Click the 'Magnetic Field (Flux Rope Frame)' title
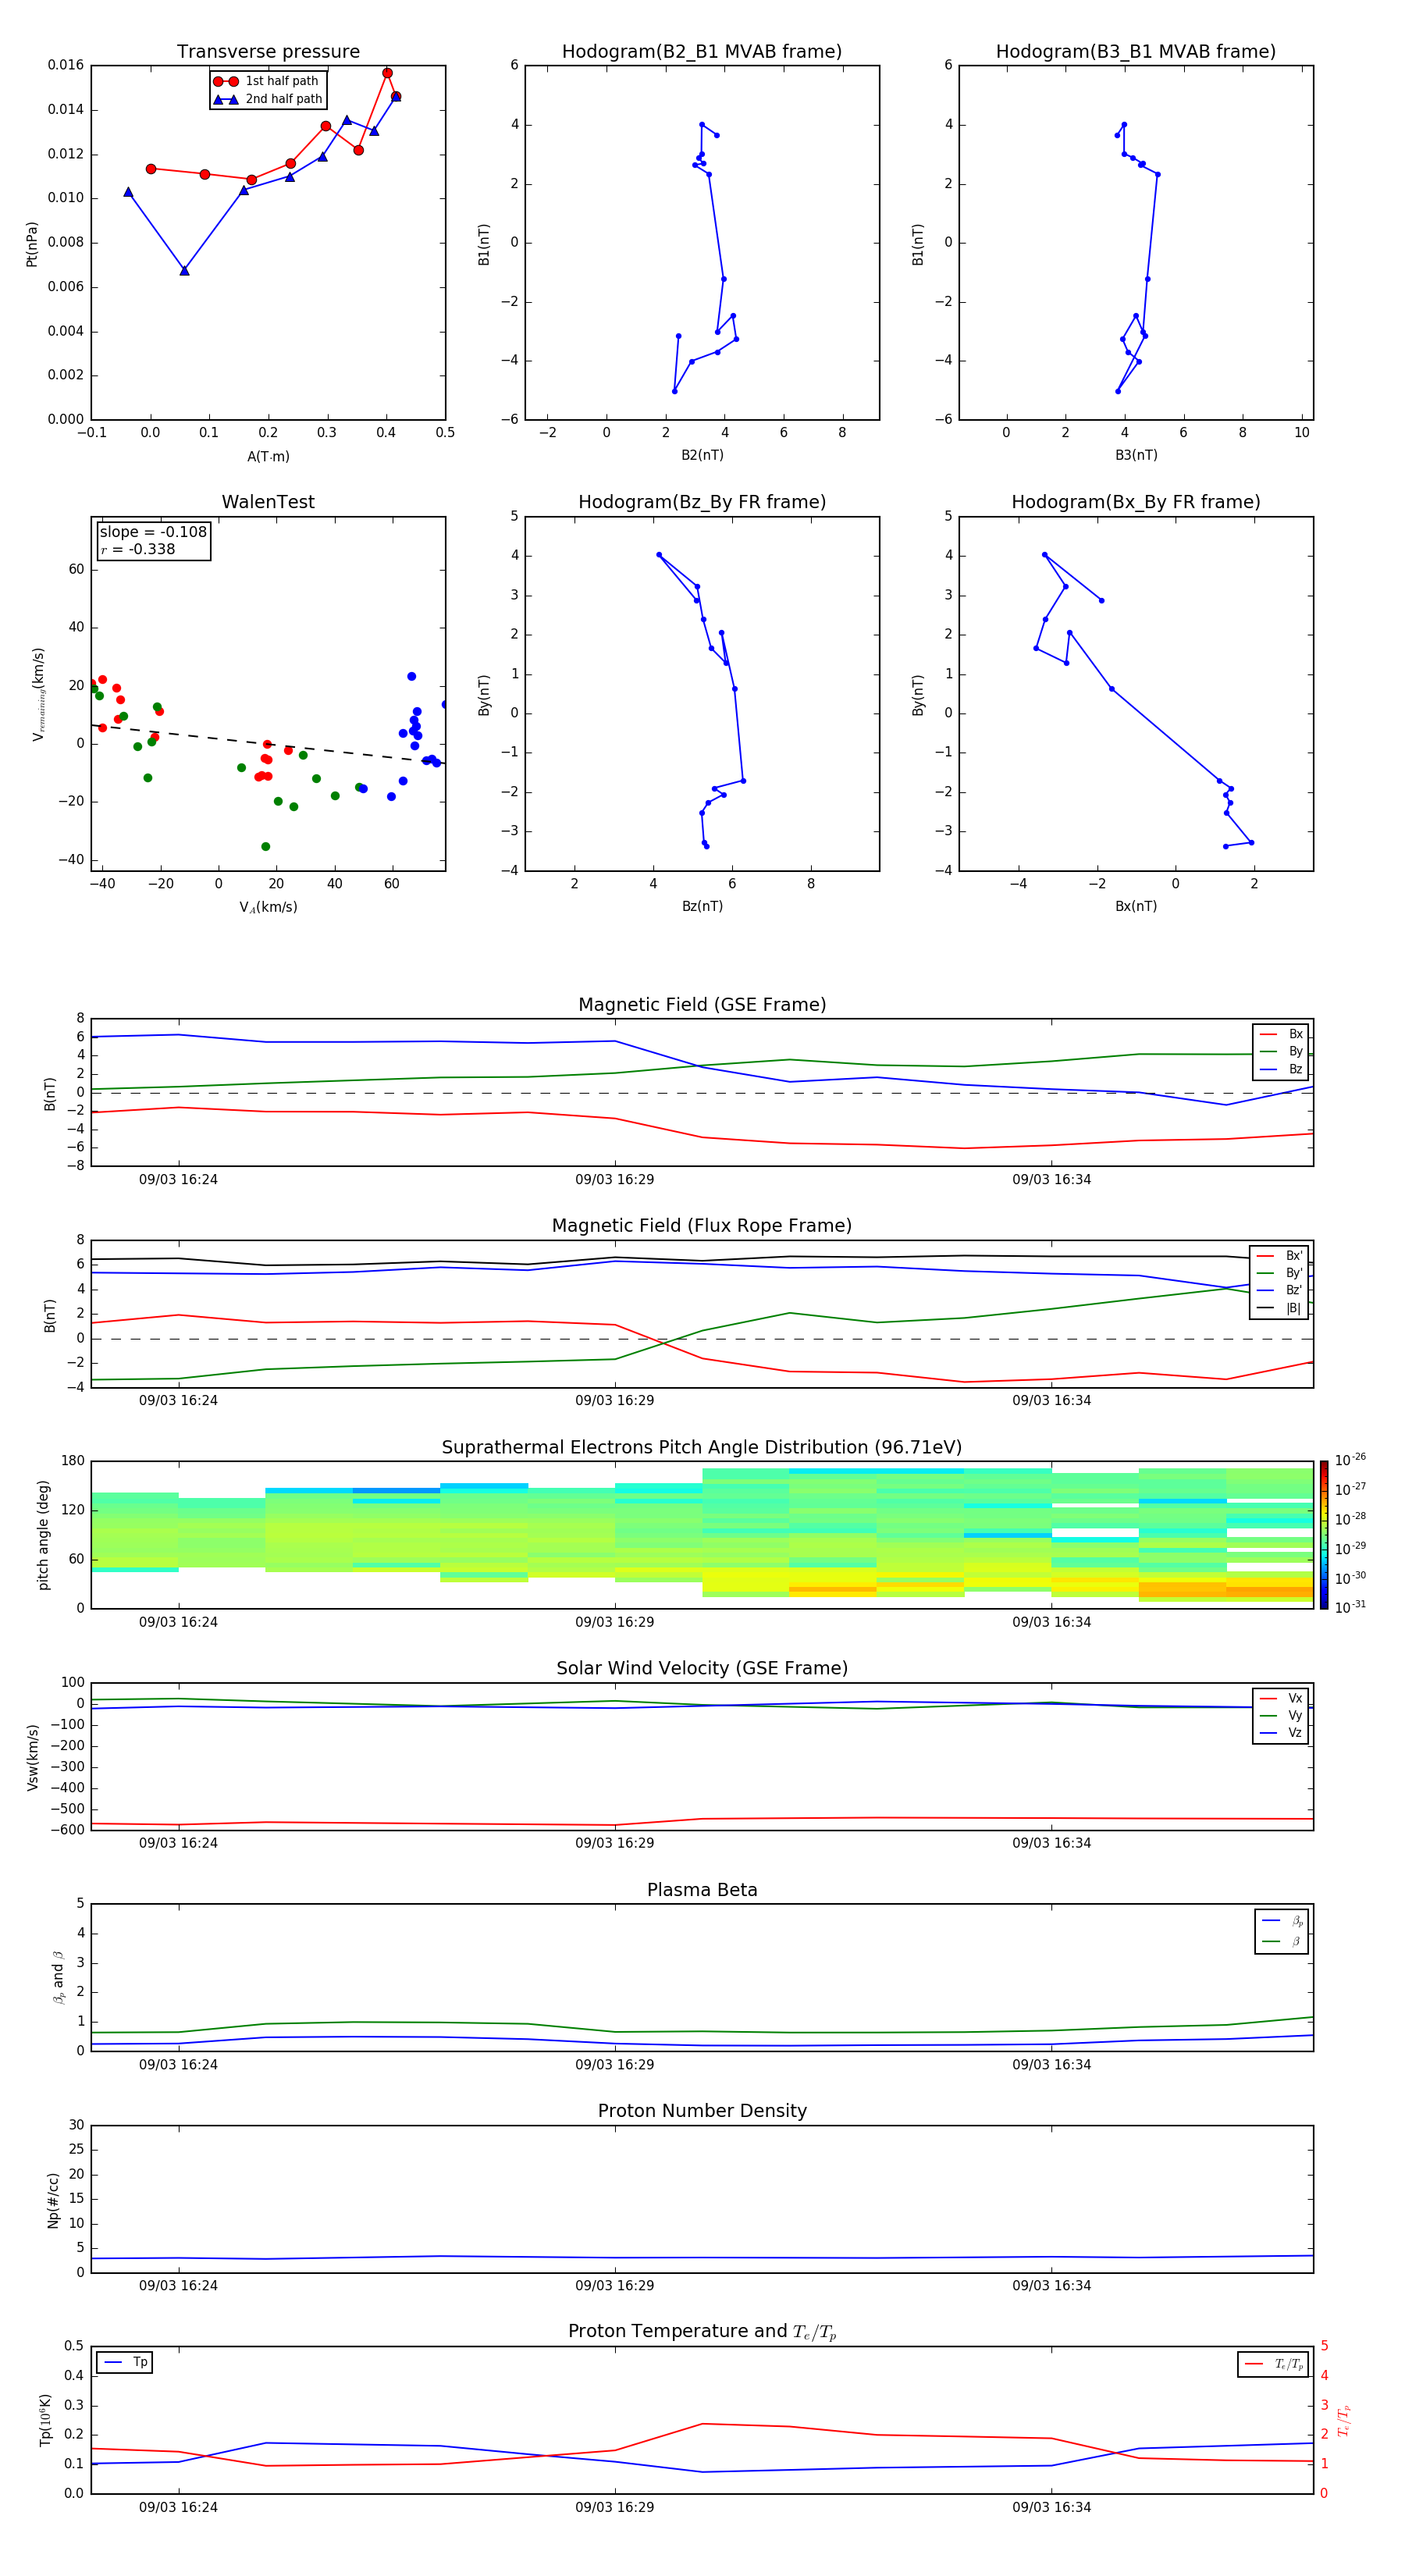Image resolution: width=1405 pixels, height=2576 pixels. pos(702,1226)
